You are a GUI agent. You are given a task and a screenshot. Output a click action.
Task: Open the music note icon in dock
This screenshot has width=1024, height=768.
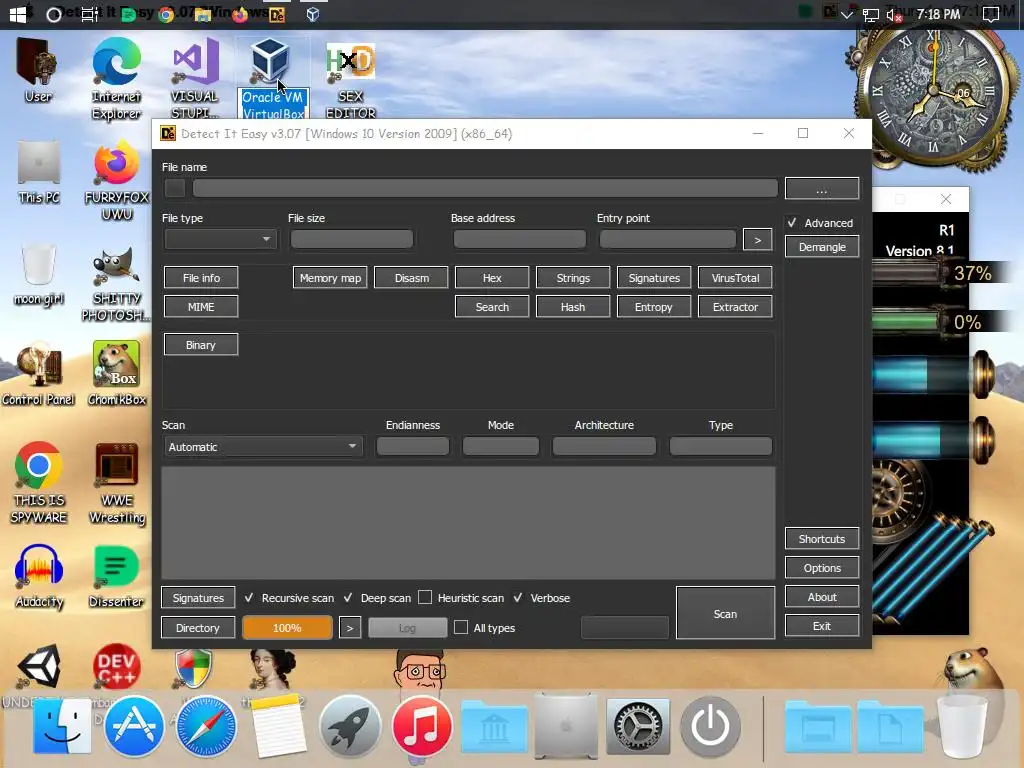422,726
